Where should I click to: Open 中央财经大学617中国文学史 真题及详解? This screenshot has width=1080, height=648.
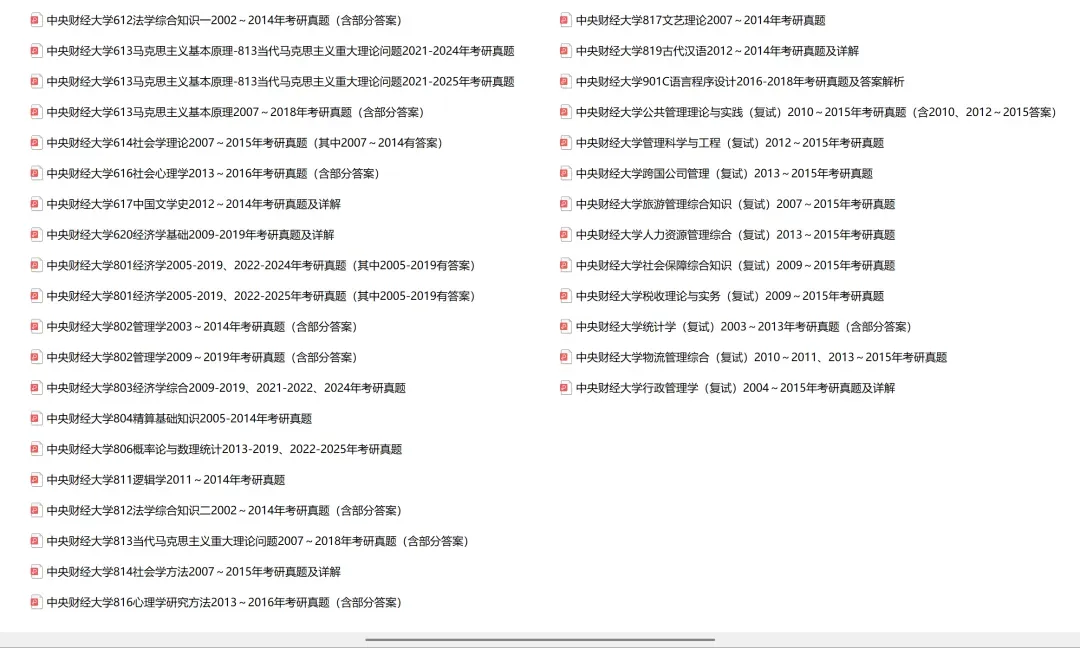pos(190,203)
